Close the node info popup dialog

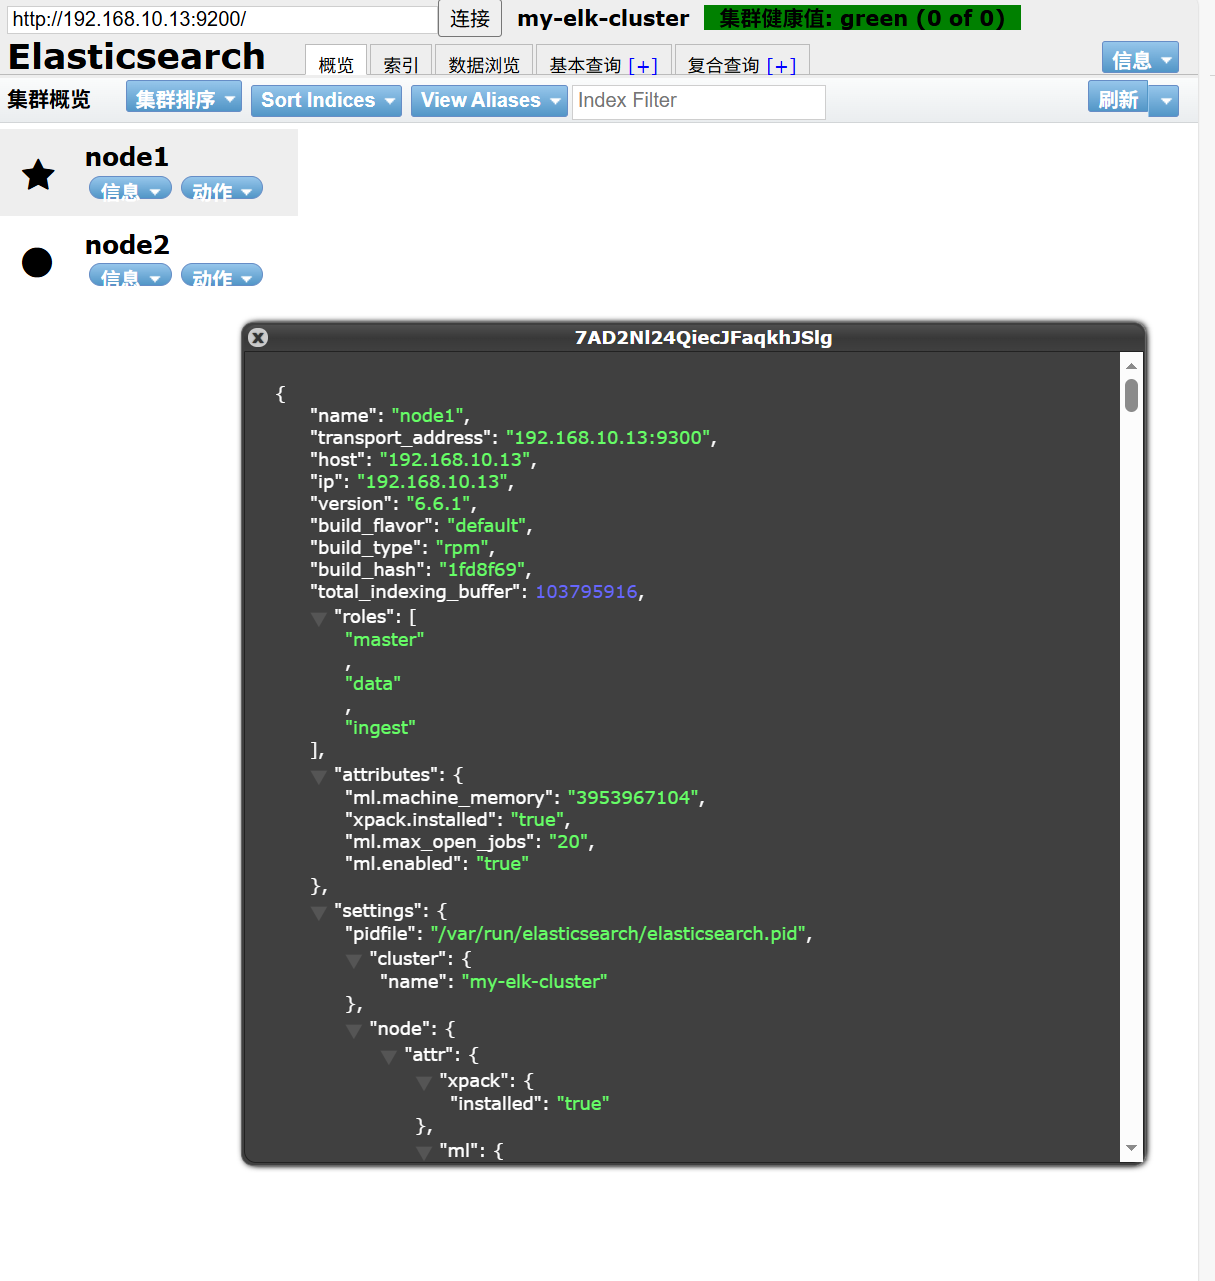(x=258, y=337)
